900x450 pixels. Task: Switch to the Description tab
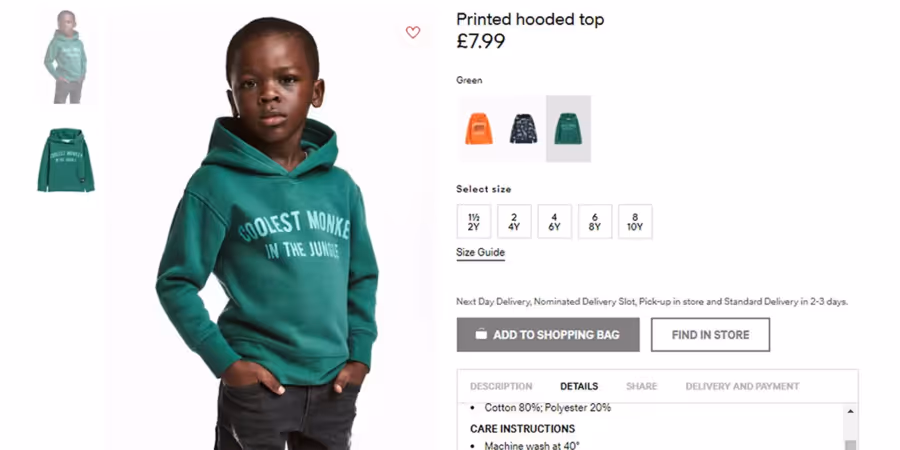501,386
